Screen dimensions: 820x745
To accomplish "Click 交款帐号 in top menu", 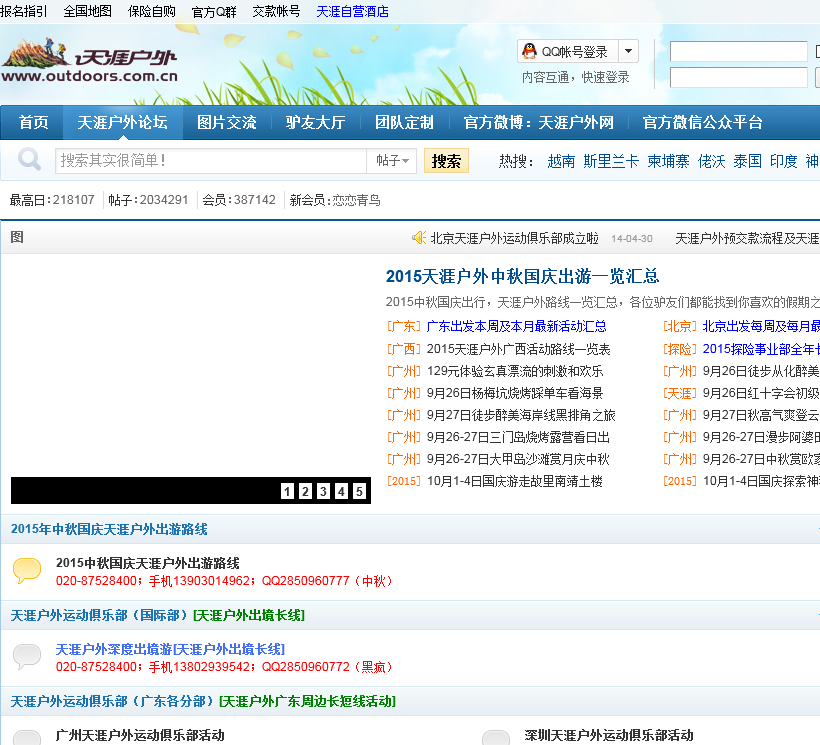I will click(276, 12).
